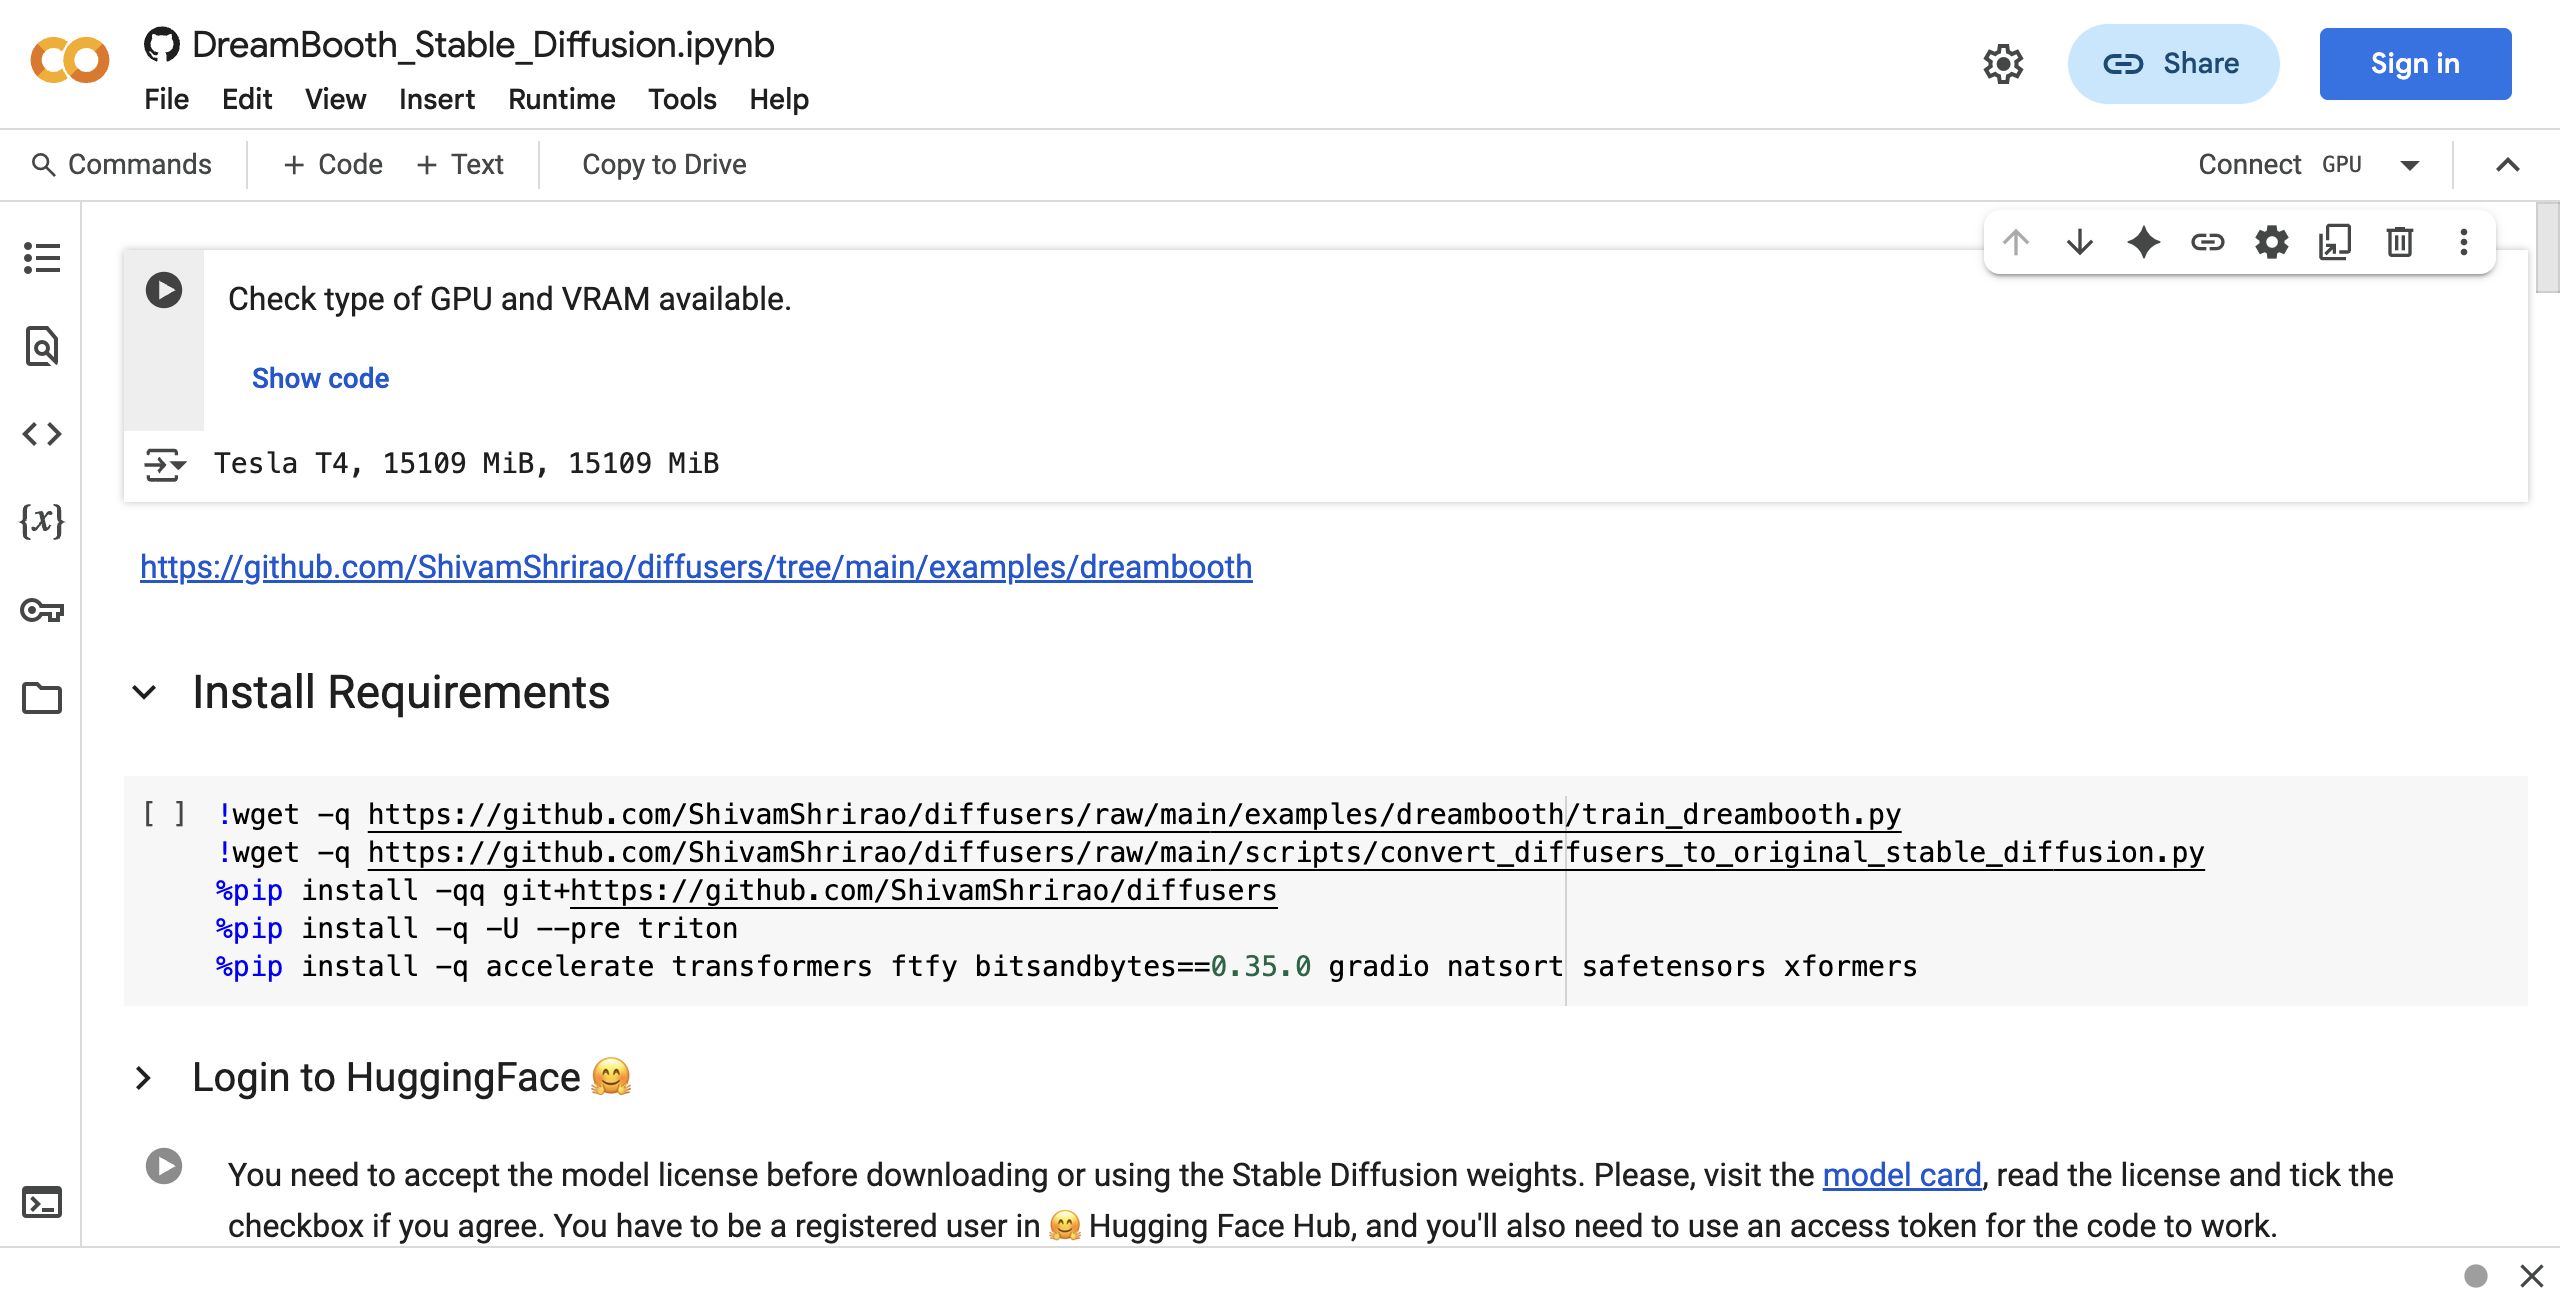Run the Check GPU and VRAM cell
The height and width of the screenshot is (1304, 2560).
tap(164, 291)
